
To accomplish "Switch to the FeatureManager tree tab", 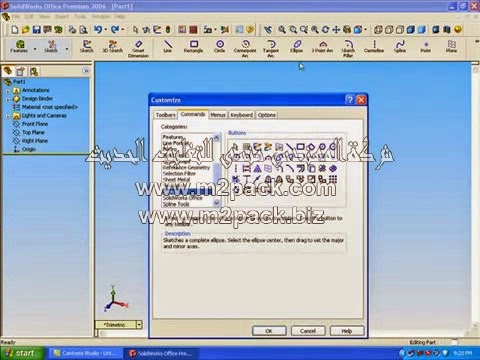I will point(8,71).
